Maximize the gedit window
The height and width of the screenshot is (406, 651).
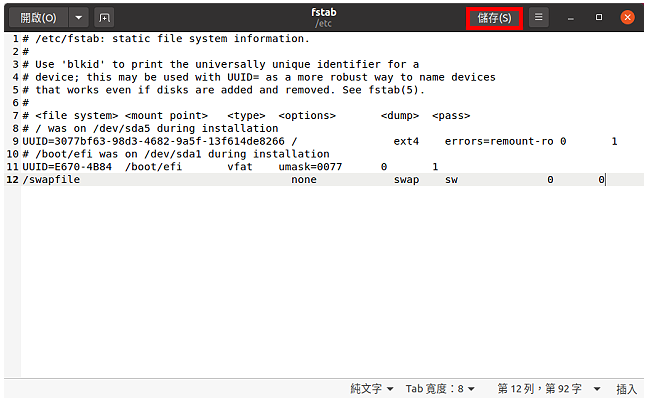[599, 17]
